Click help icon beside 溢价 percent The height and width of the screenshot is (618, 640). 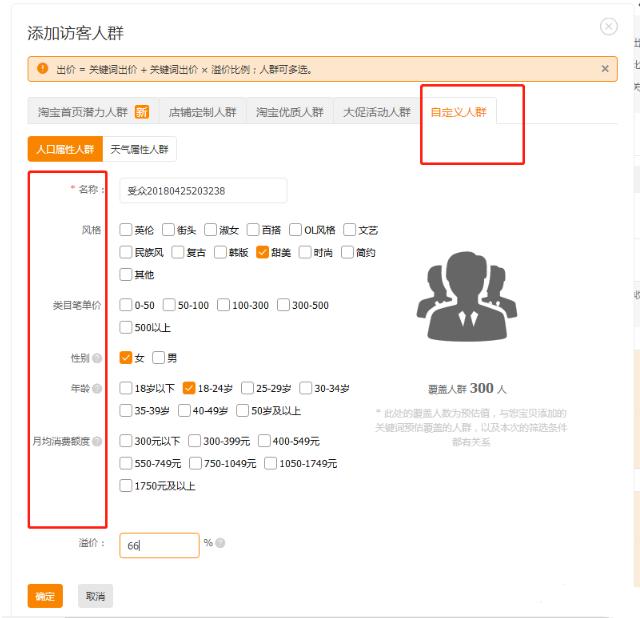point(220,543)
